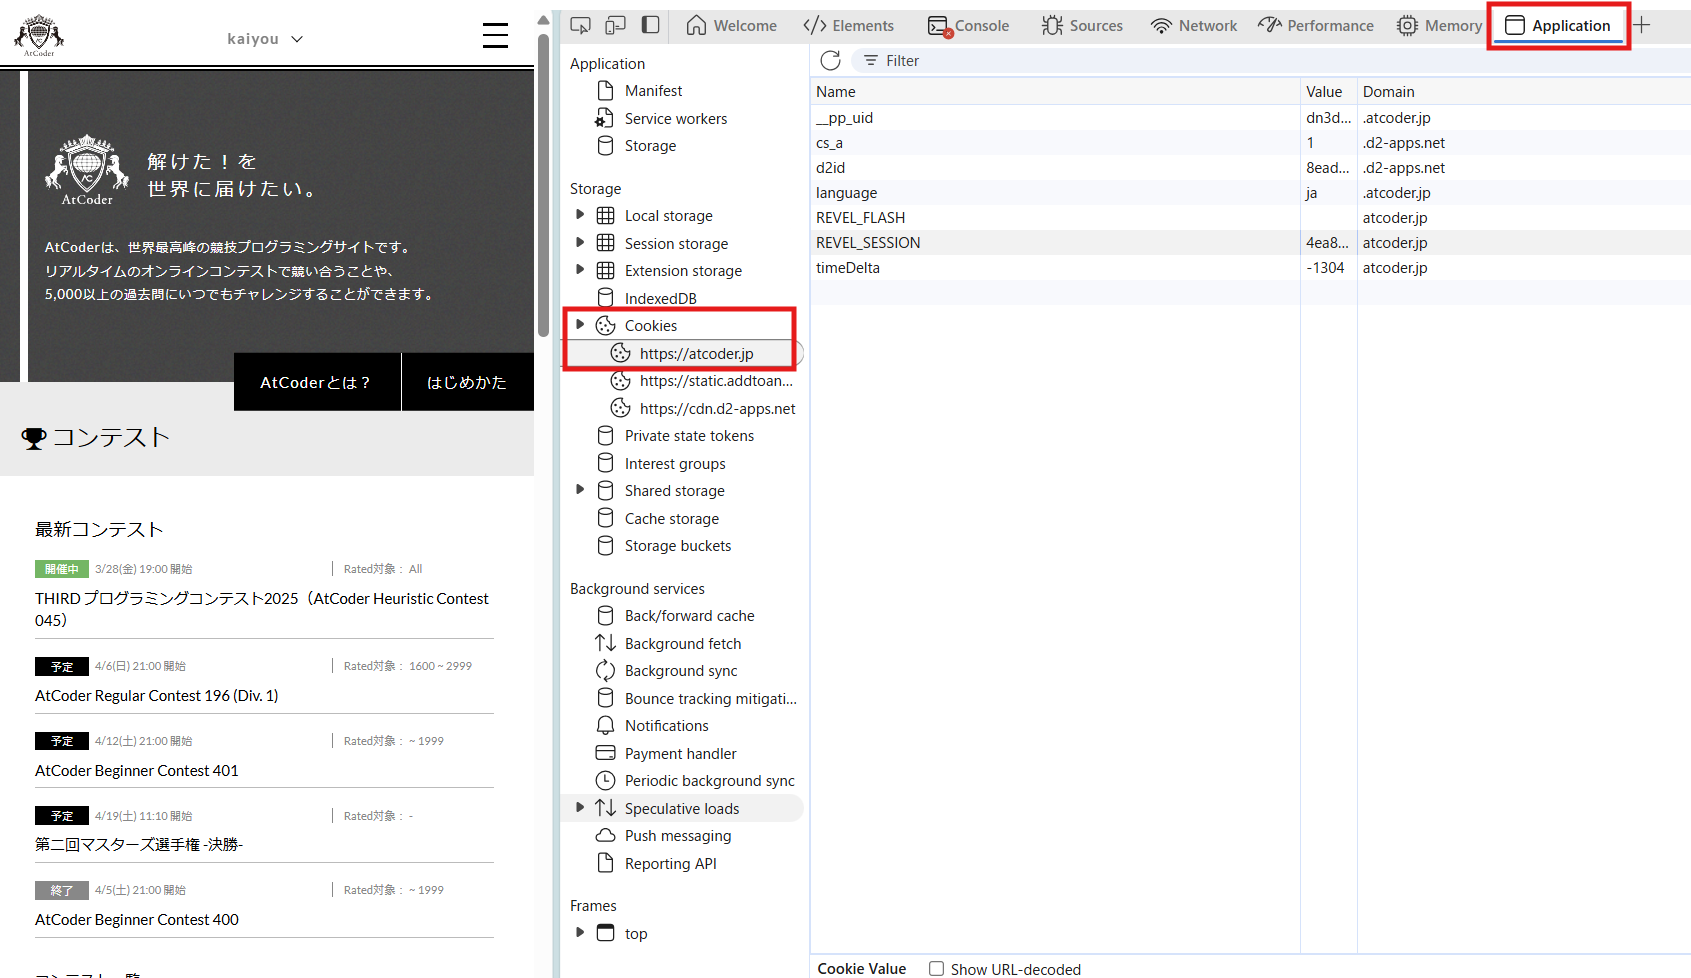The width and height of the screenshot is (1691, 978).
Task: Collapse the Cookies tree node arrow
Action: click(x=580, y=325)
